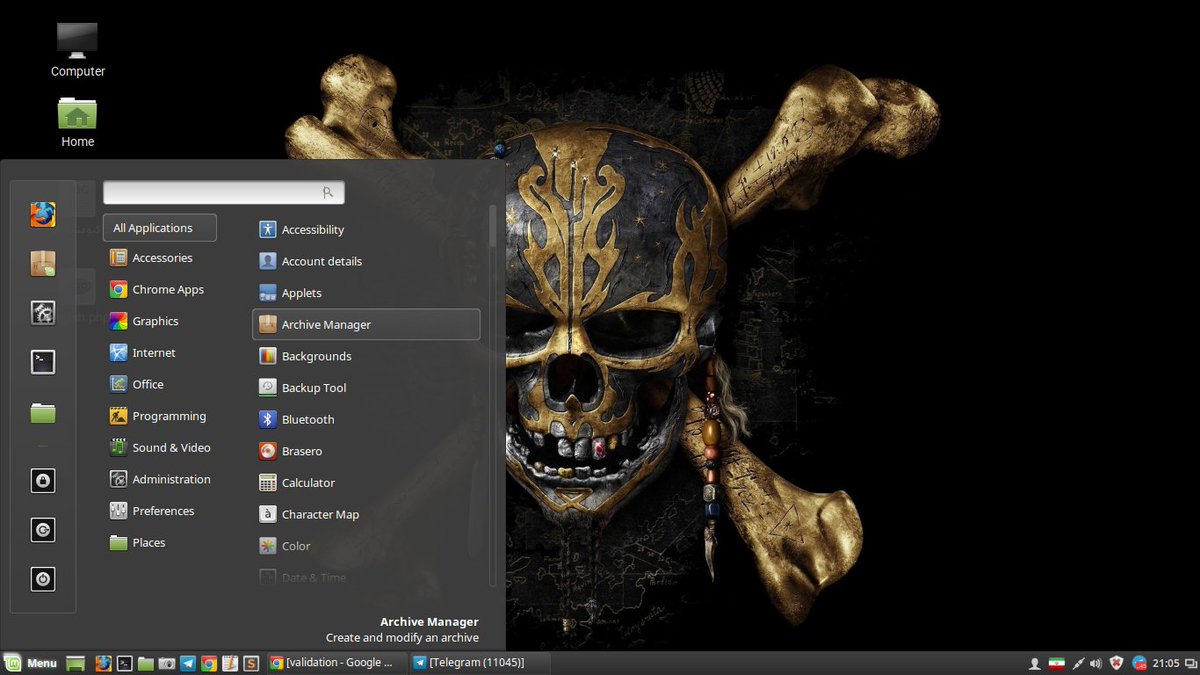Launch Firefox from the panel launcher
The image size is (1200, 675).
tap(103, 663)
